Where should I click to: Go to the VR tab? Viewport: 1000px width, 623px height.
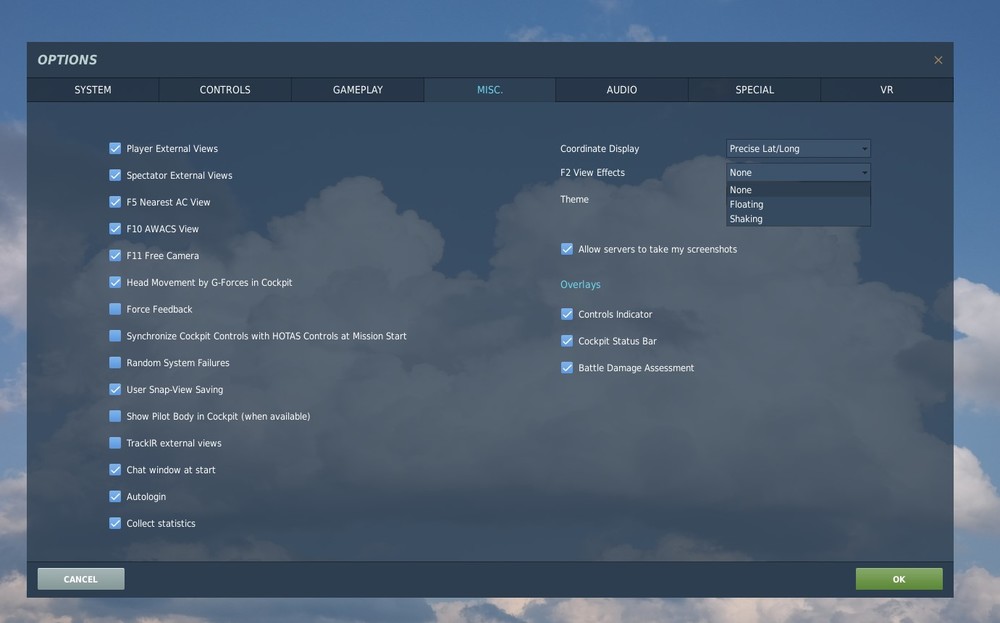tap(886, 90)
